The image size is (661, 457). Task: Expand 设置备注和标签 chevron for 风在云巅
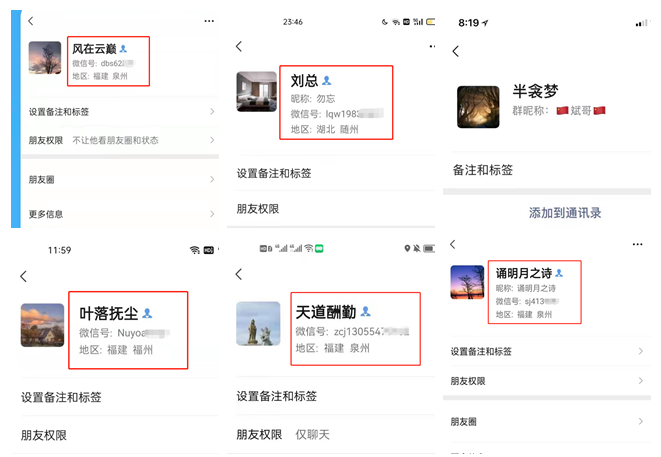(212, 112)
